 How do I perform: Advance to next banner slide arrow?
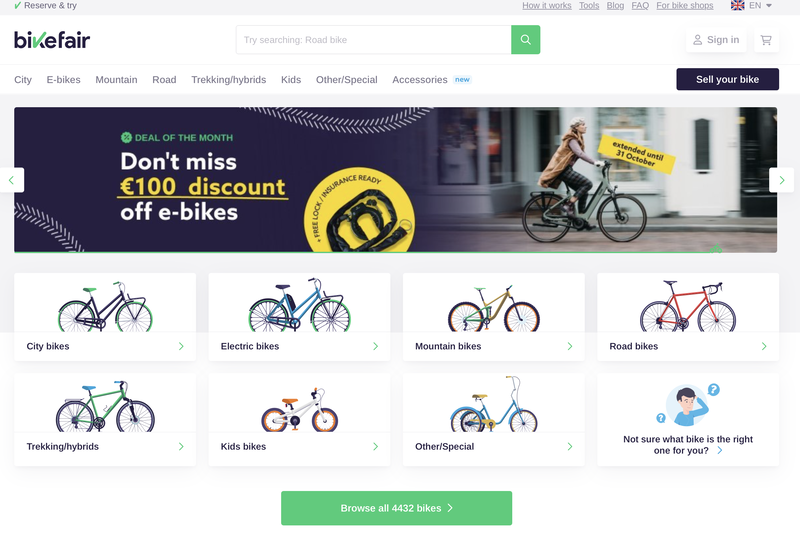782,180
